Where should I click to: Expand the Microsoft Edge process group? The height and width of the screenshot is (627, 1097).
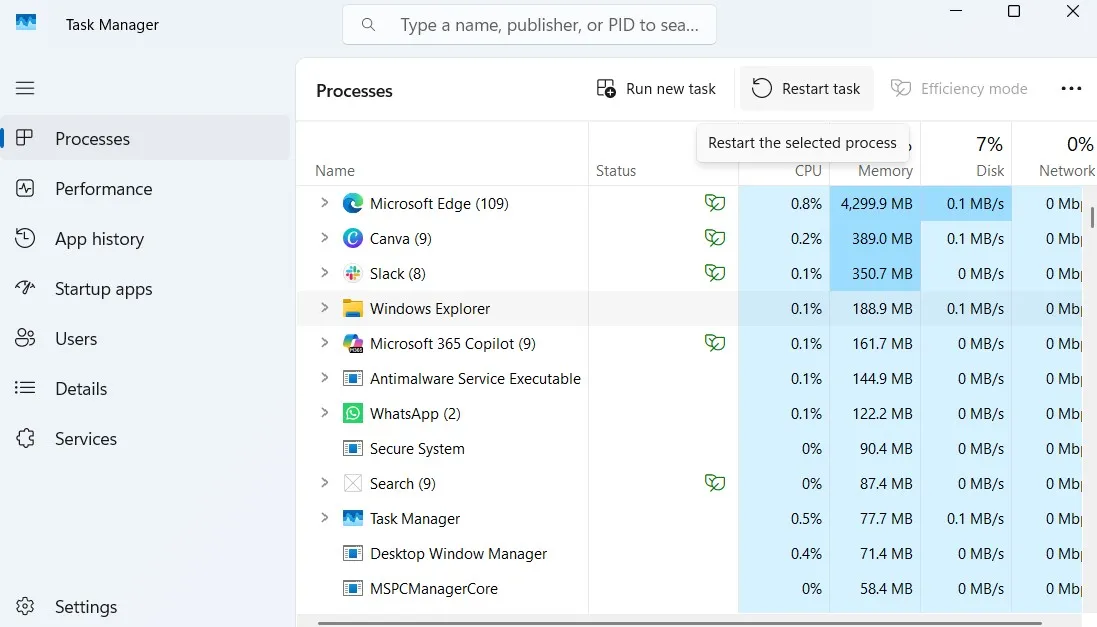[323, 202]
